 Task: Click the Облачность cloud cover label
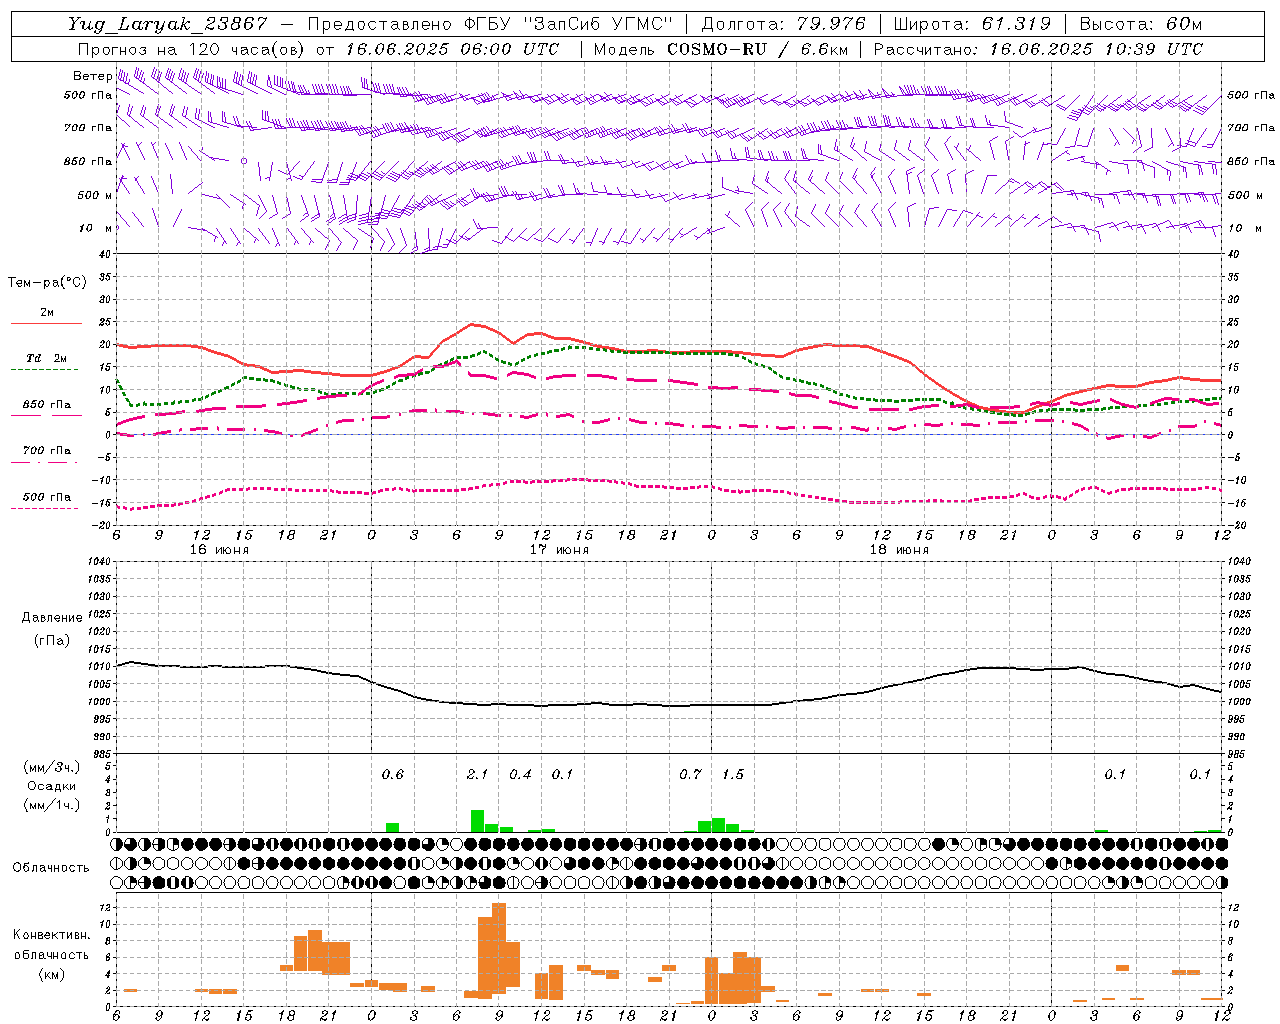click(51, 868)
